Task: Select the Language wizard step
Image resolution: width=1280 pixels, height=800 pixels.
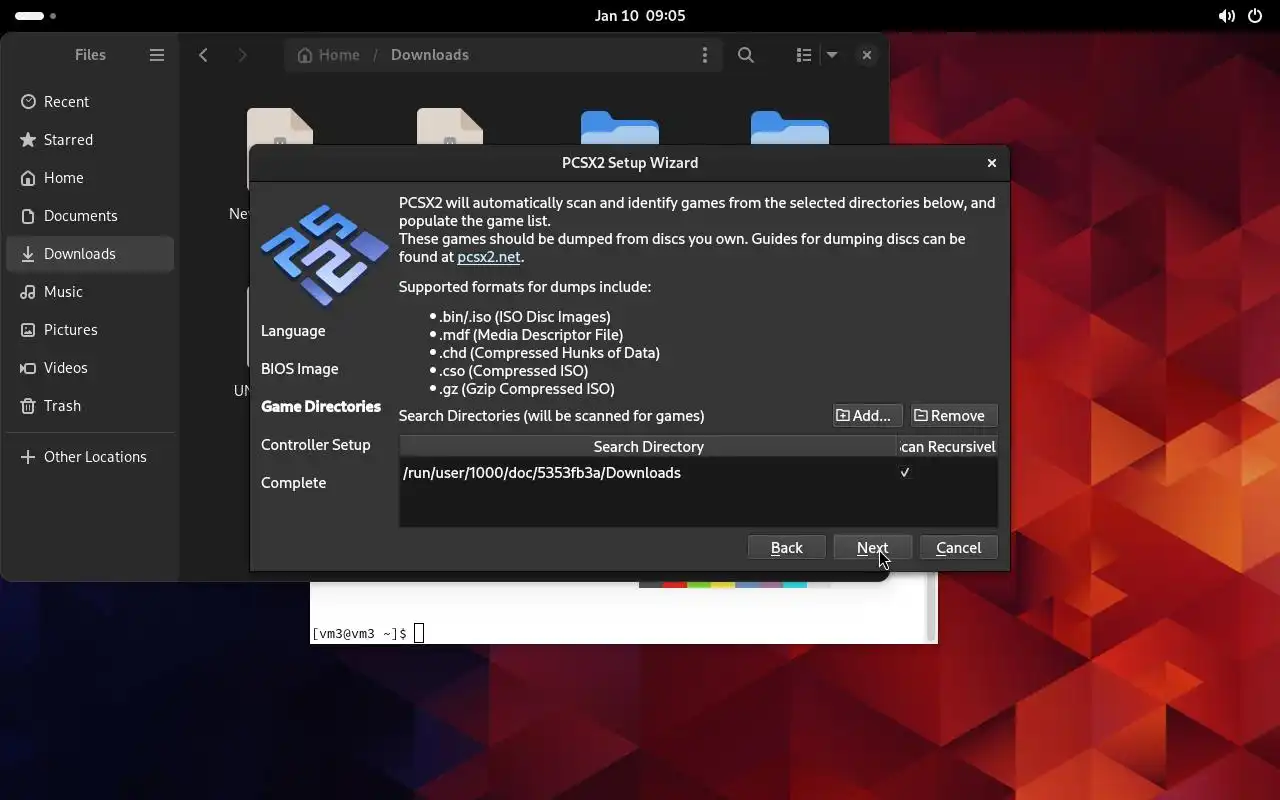Action: click(293, 331)
